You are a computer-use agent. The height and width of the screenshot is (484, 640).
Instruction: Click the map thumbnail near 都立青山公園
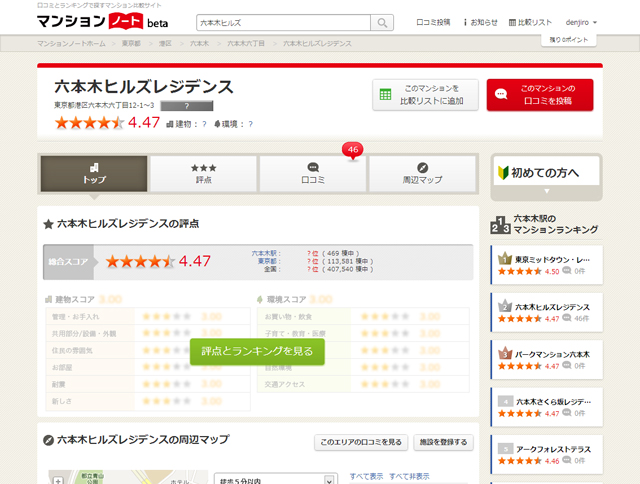tap(127, 477)
